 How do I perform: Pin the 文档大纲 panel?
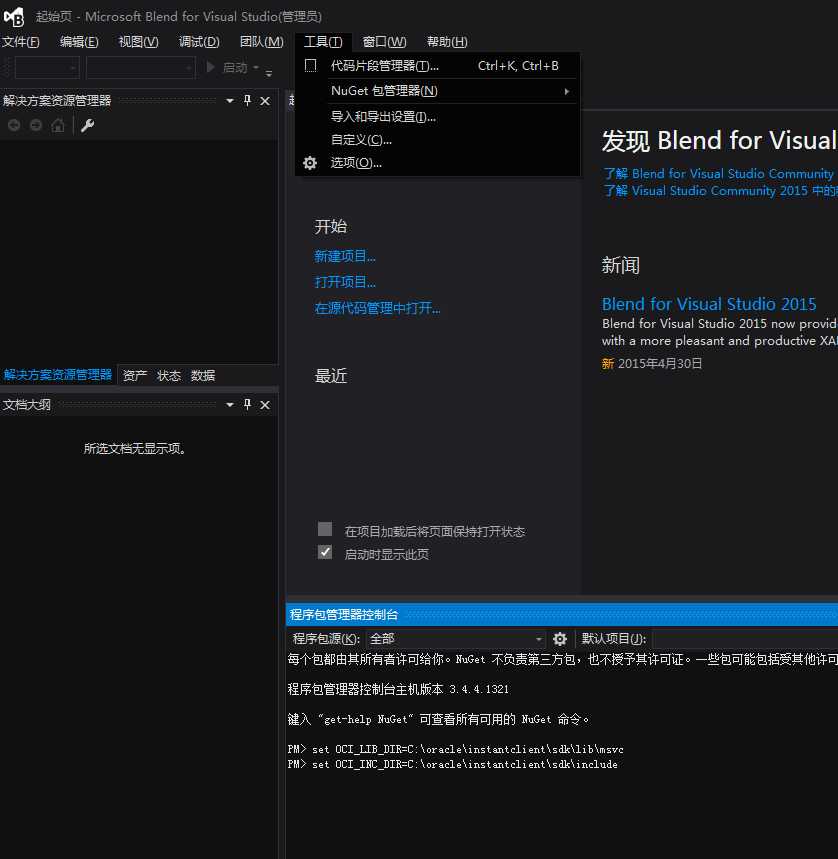(248, 404)
